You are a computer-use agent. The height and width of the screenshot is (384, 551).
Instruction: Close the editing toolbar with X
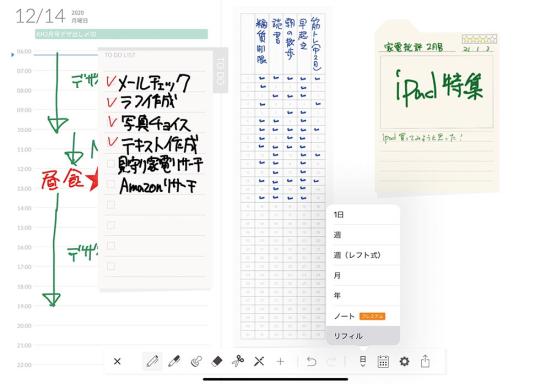117,361
